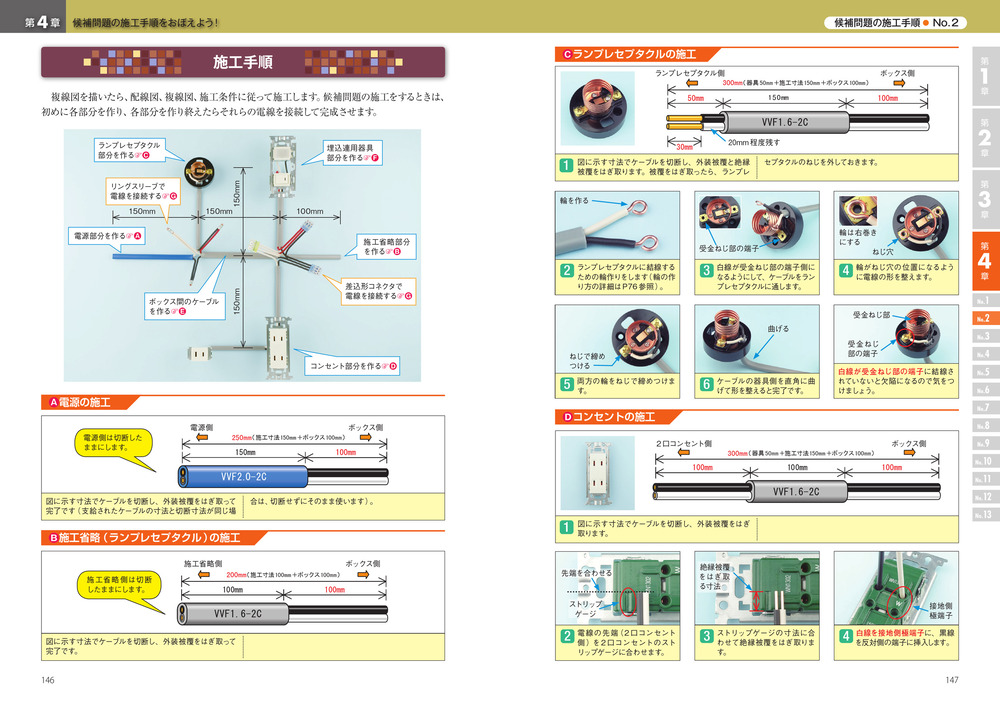Select the No.5 side tab
This screenshot has width=1000, height=706.
coord(983,372)
